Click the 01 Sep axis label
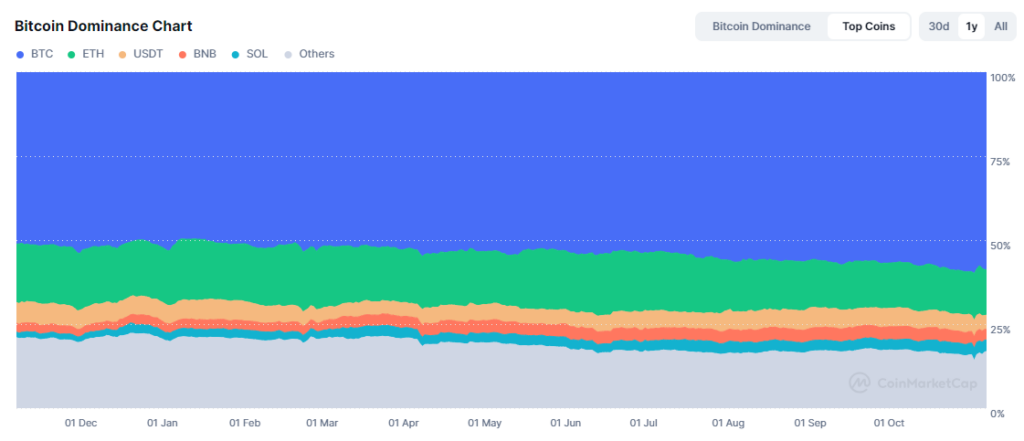Image resolution: width=1024 pixels, height=441 pixels. pyautogui.click(x=810, y=423)
